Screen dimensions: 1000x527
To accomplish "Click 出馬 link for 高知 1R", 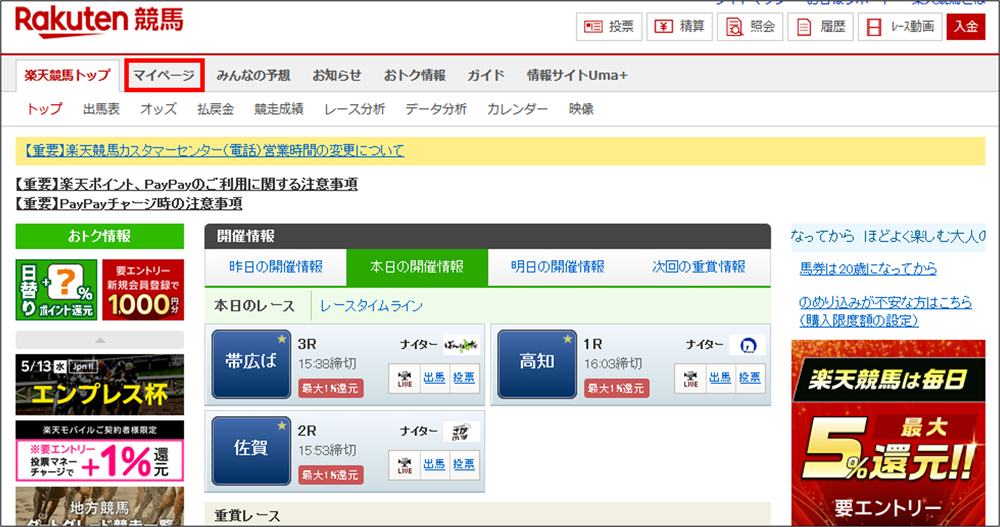I will pos(720,378).
